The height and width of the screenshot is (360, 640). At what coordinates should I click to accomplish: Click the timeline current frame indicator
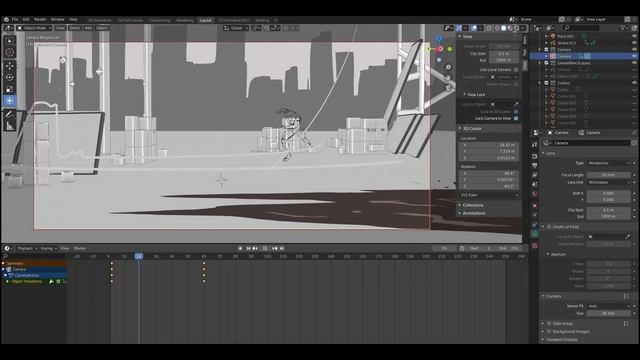(139, 256)
